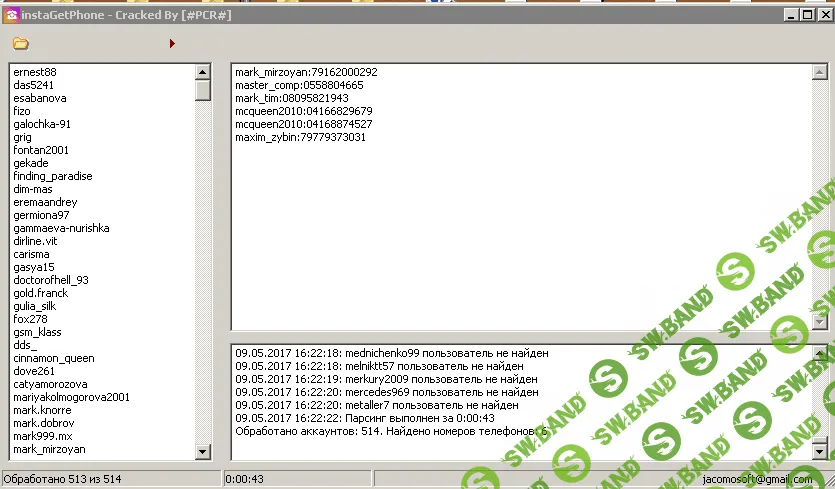Click the accounts list scrollbar thumb
Viewport: 835px width, 489px height.
pos(202,90)
